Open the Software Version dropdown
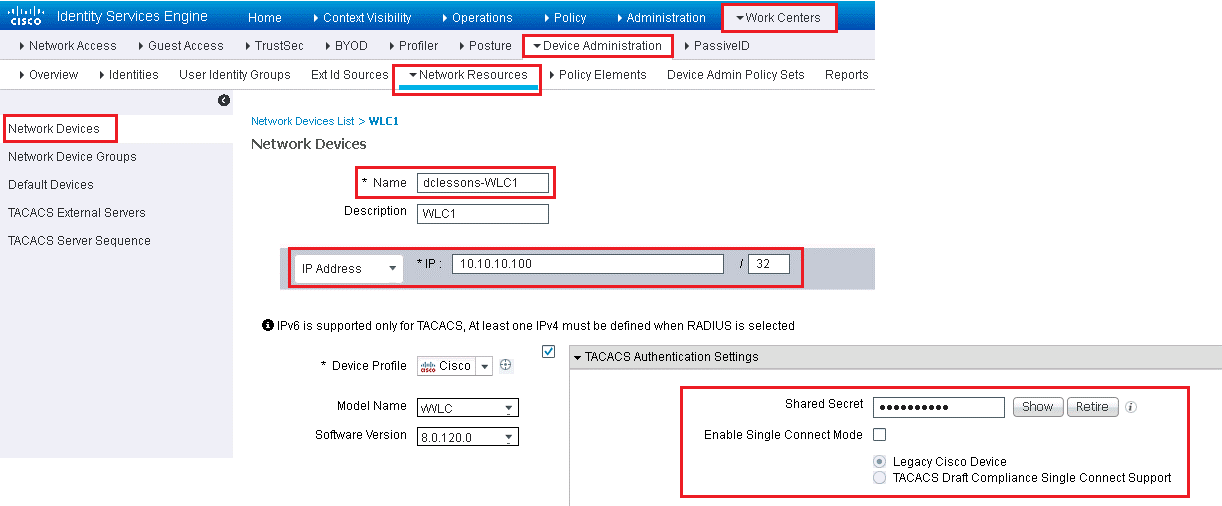Viewport: 1222px width, 506px height. (x=468, y=437)
